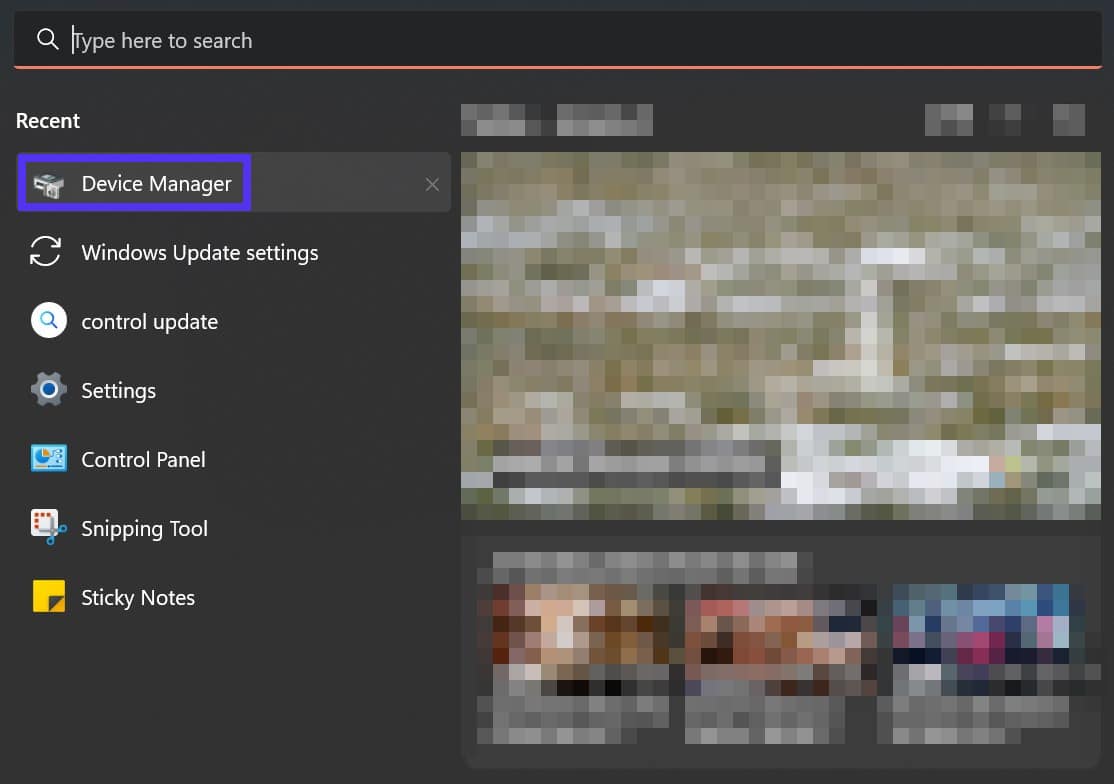Click the Control Panel icon

pyautogui.click(x=48, y=460)
